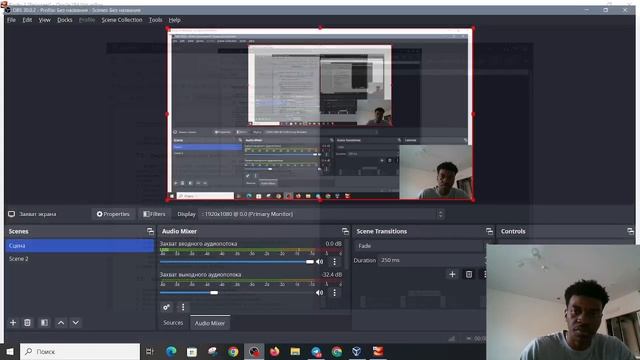
Task: Mute Захват входного аудиопотока speaker
Action: click(x=320, y=262)
